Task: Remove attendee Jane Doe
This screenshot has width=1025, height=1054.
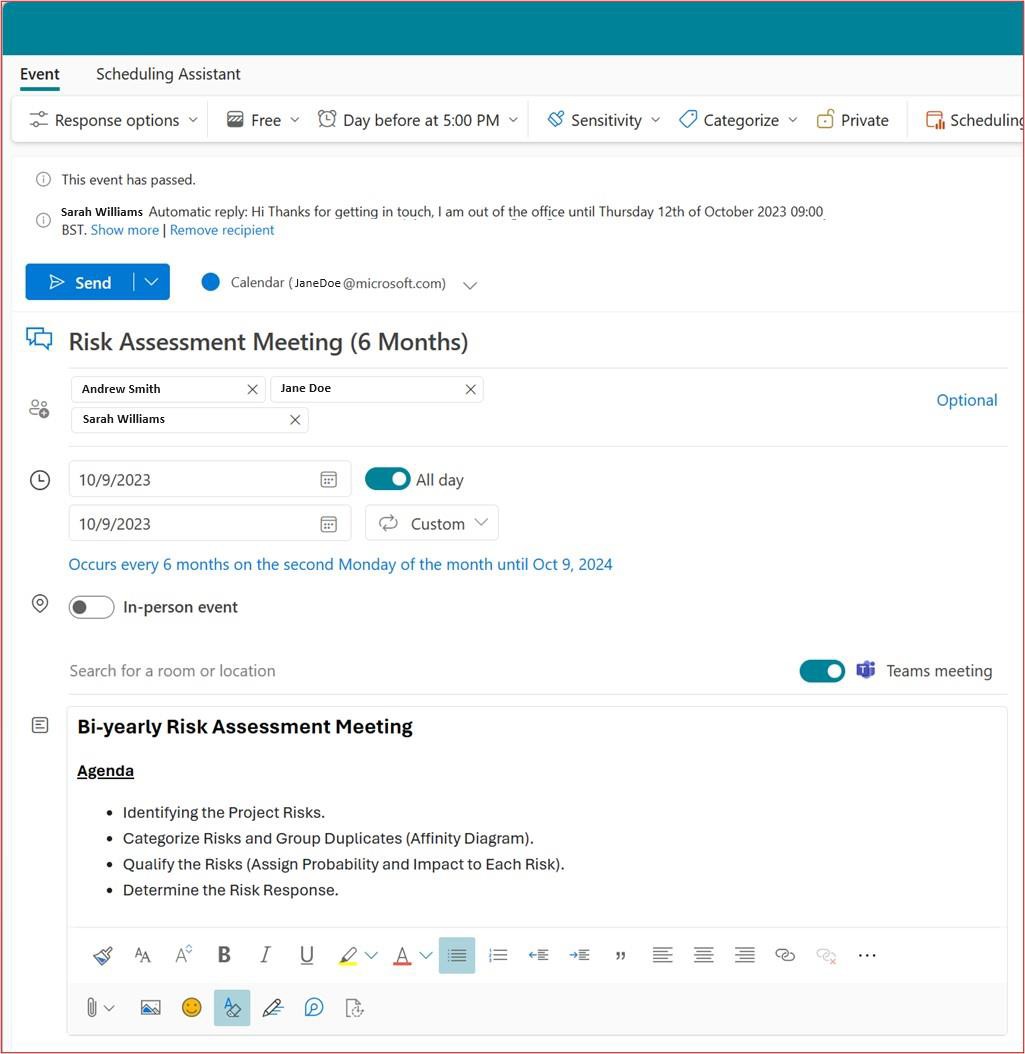Action: coord(470,389)
